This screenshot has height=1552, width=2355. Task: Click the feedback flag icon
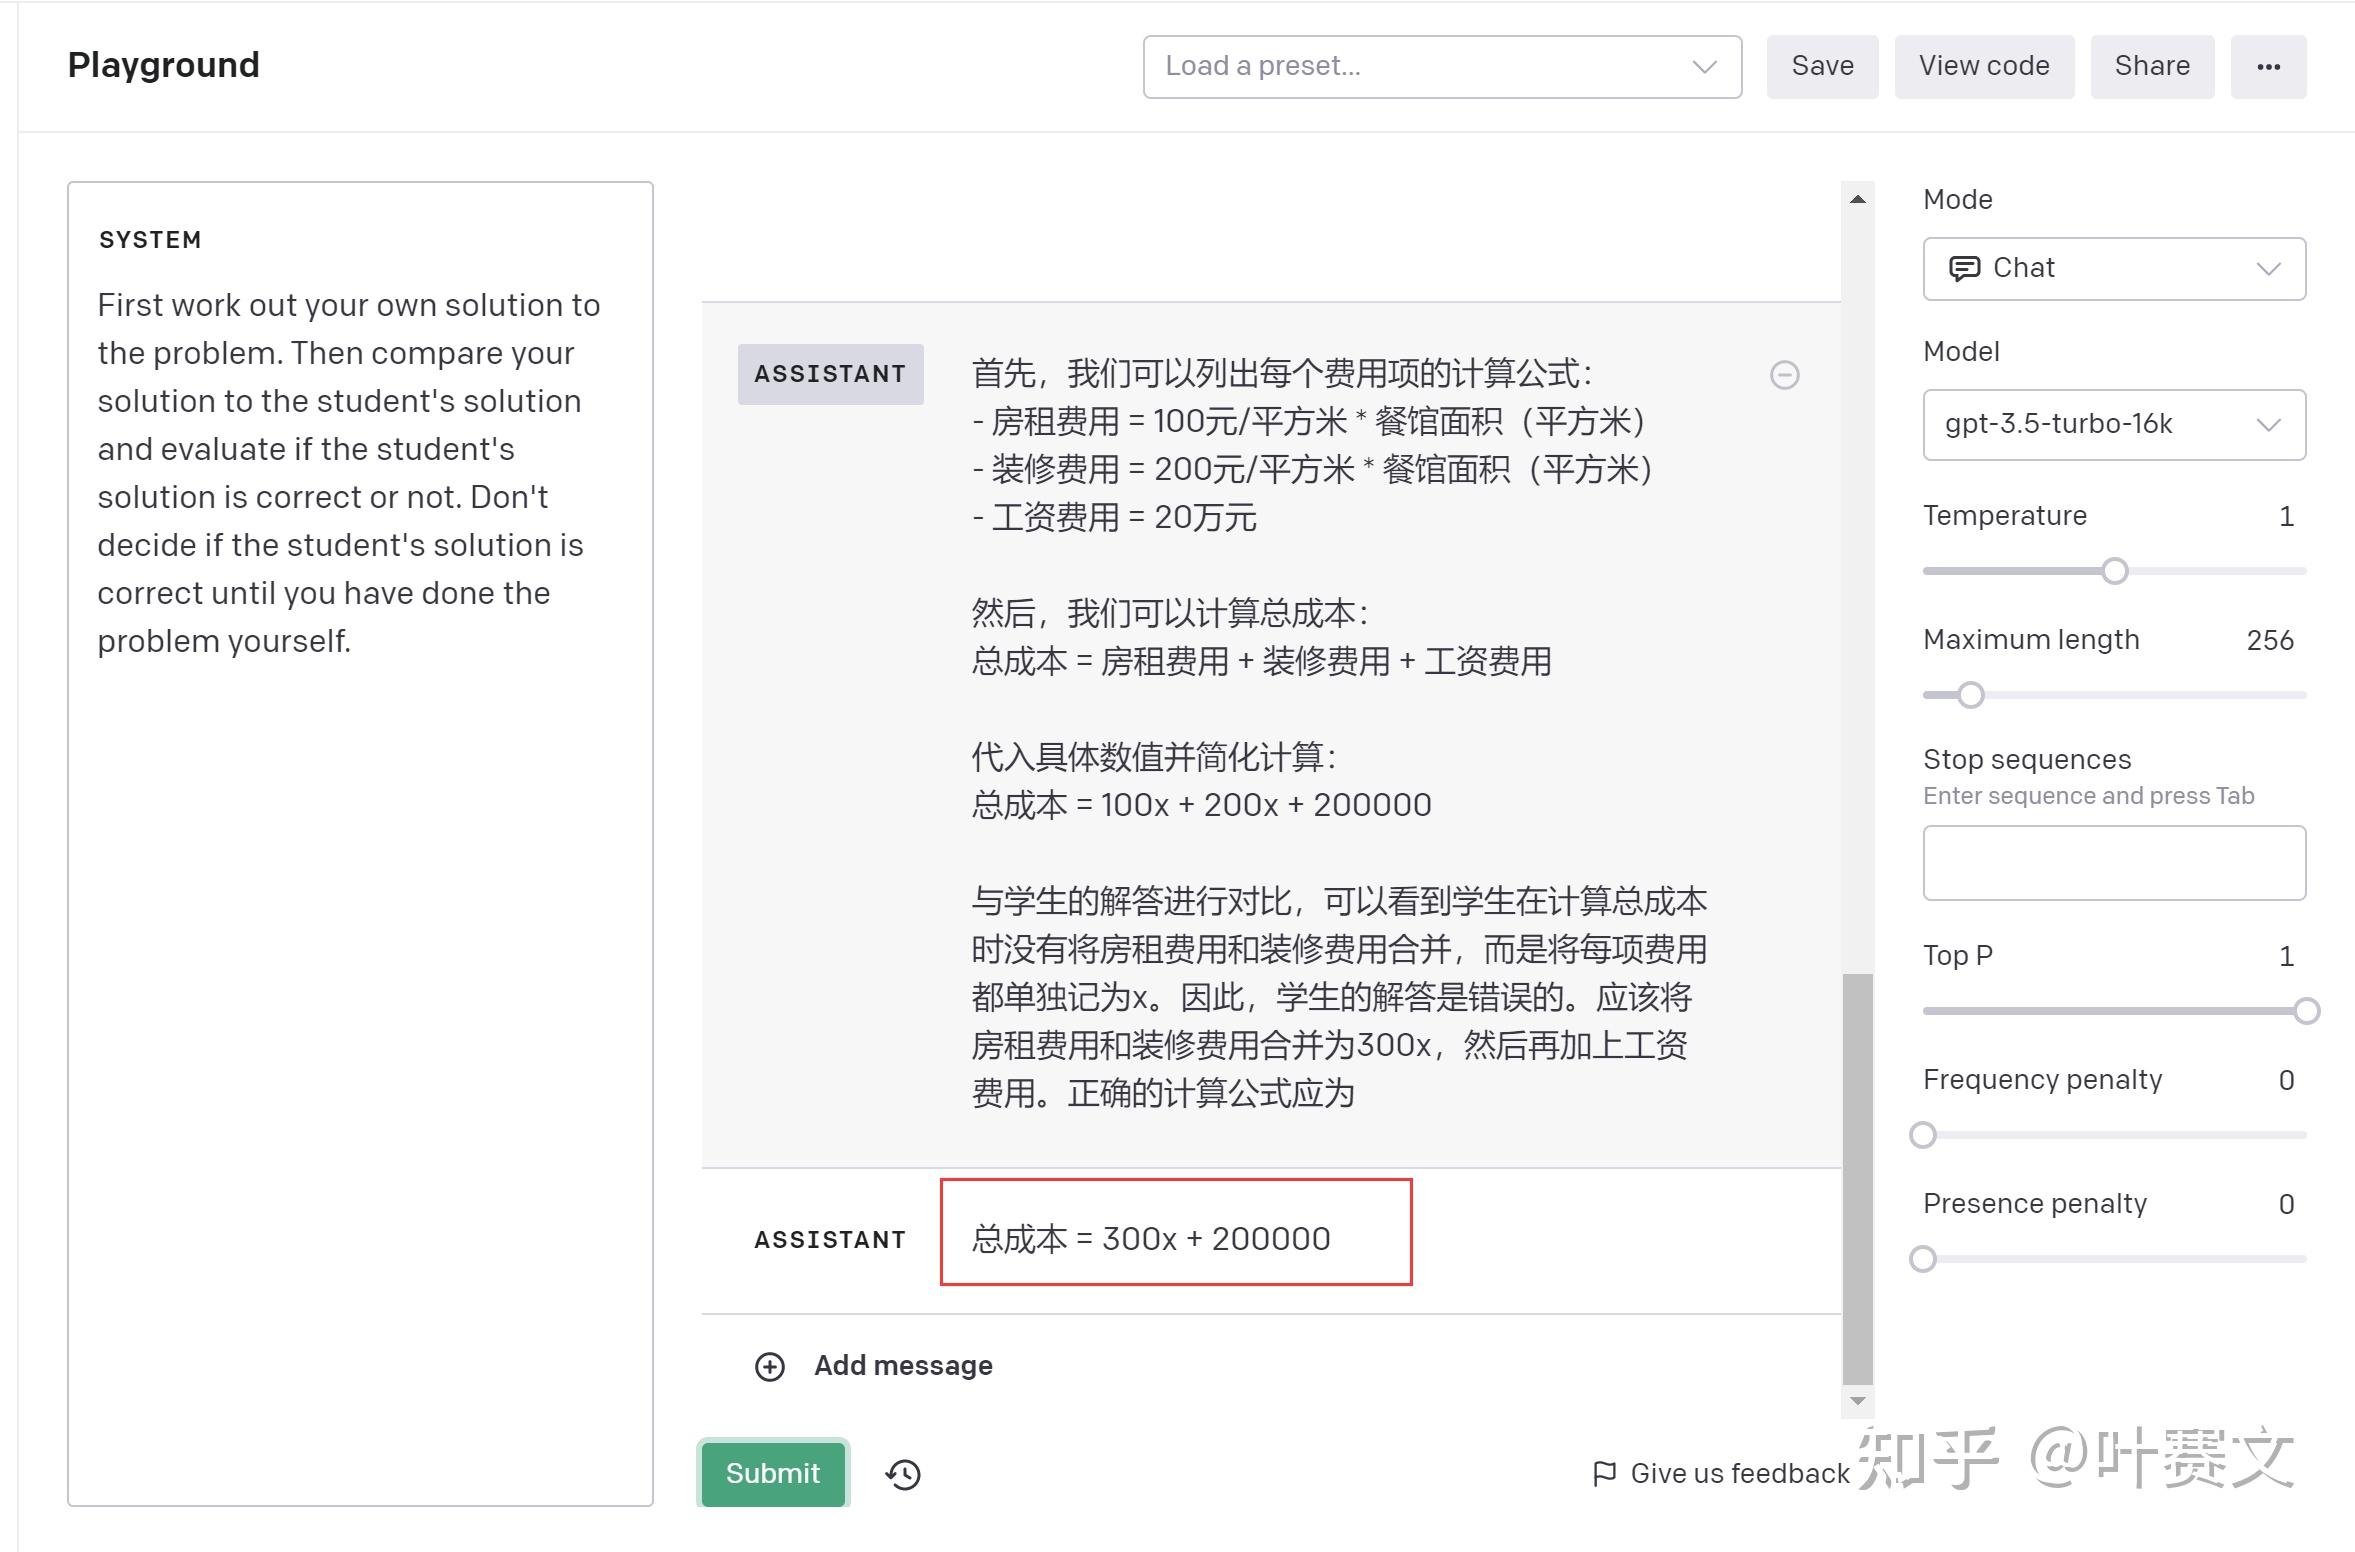(1604, 1473)
